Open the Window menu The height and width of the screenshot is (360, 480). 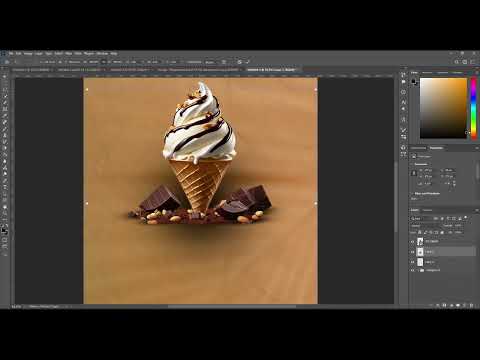102,53
